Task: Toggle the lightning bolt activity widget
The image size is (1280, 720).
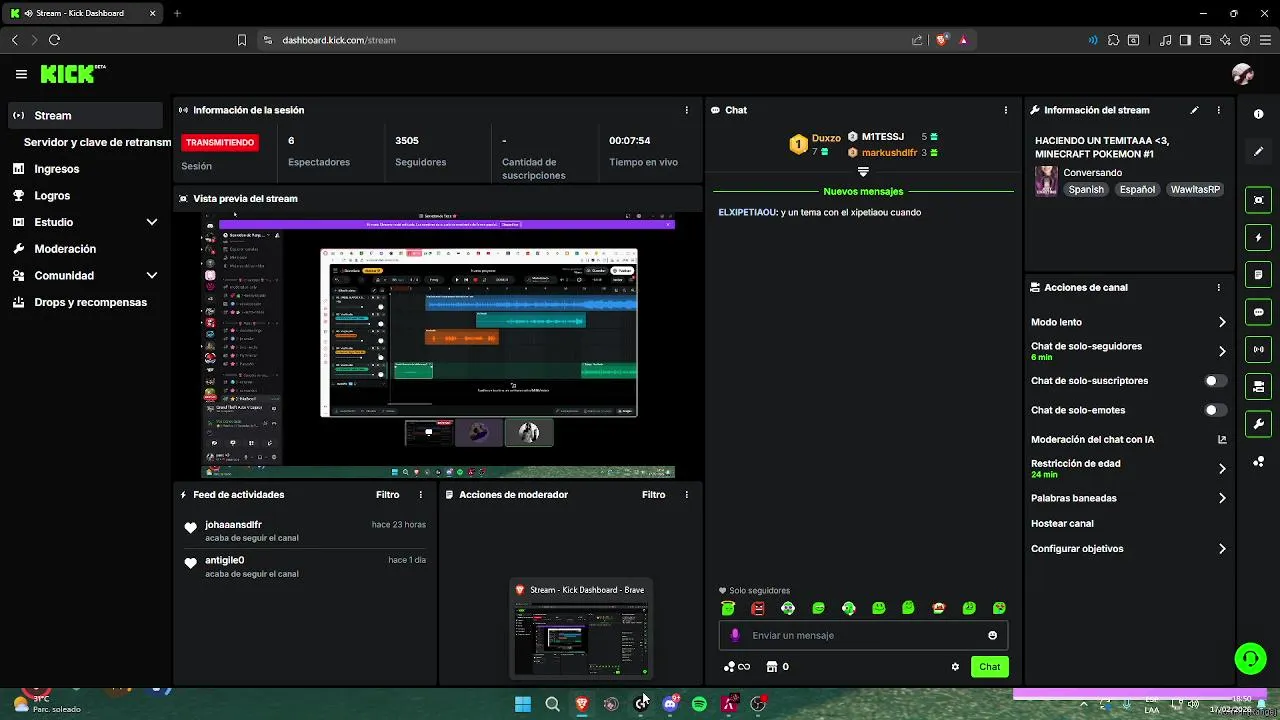Action: 1259,238
